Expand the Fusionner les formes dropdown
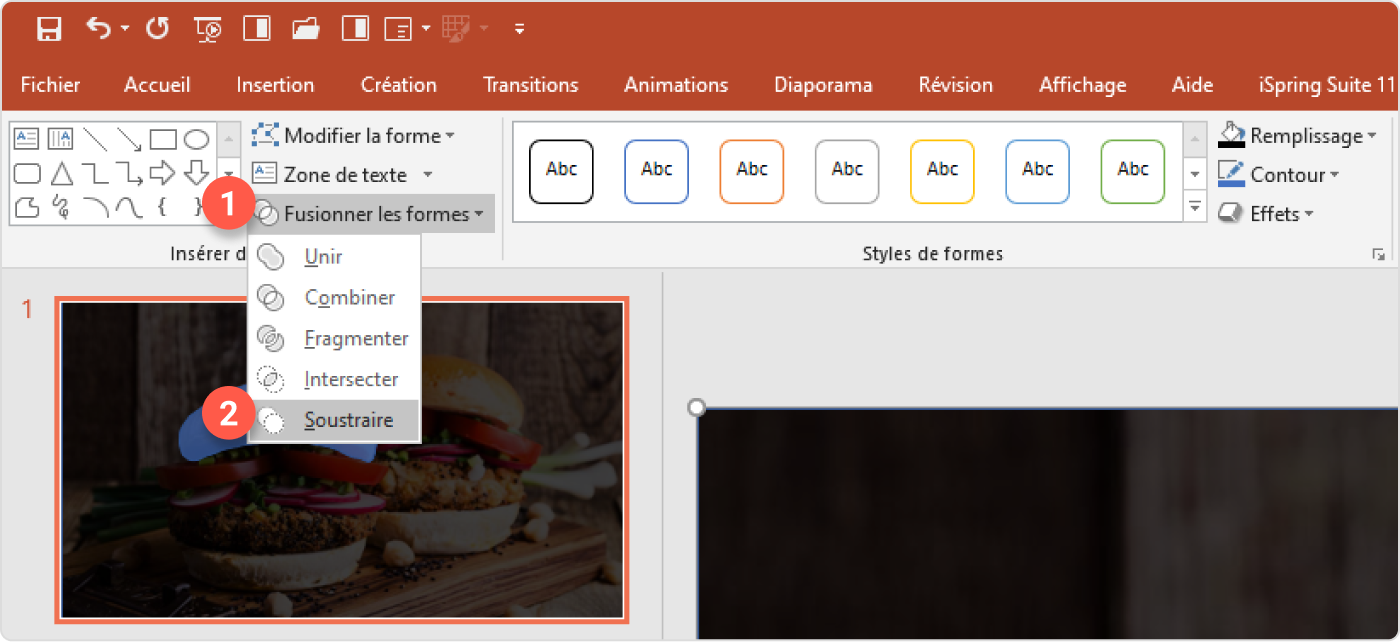1400x642 pixels. point(374,214)
